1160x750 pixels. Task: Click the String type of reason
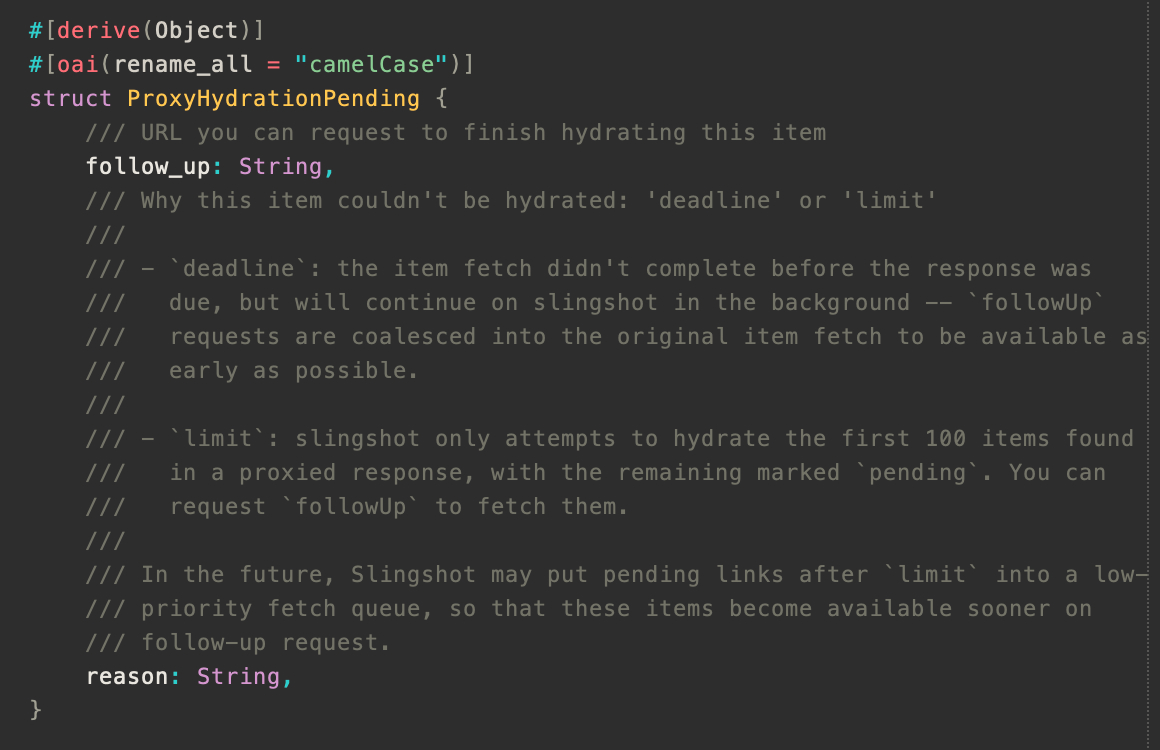(238, 676)
